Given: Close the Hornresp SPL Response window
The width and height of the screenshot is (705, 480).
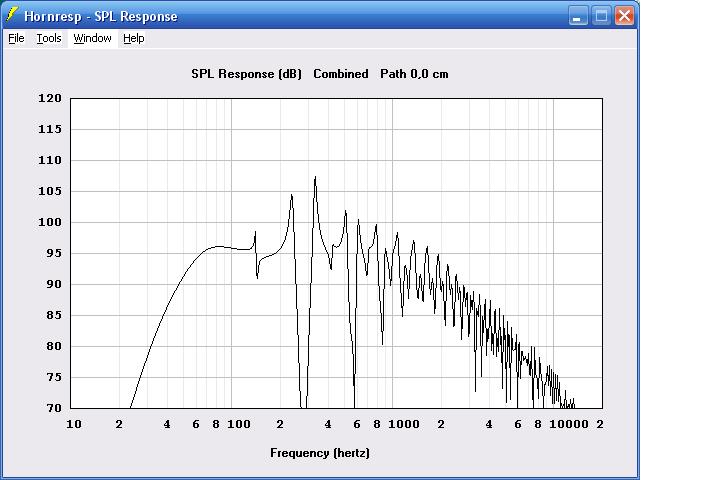Looking at the screenshot, I should (625, 16).
